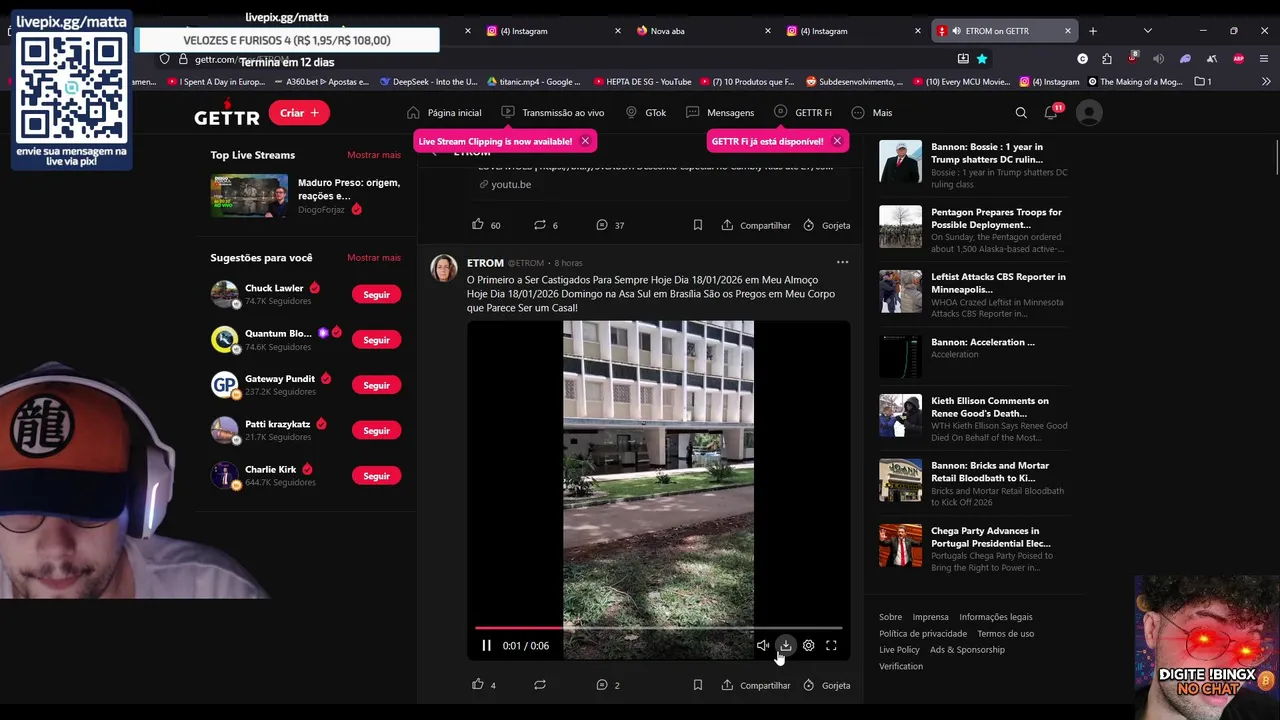Open Live Policy link

899,650
